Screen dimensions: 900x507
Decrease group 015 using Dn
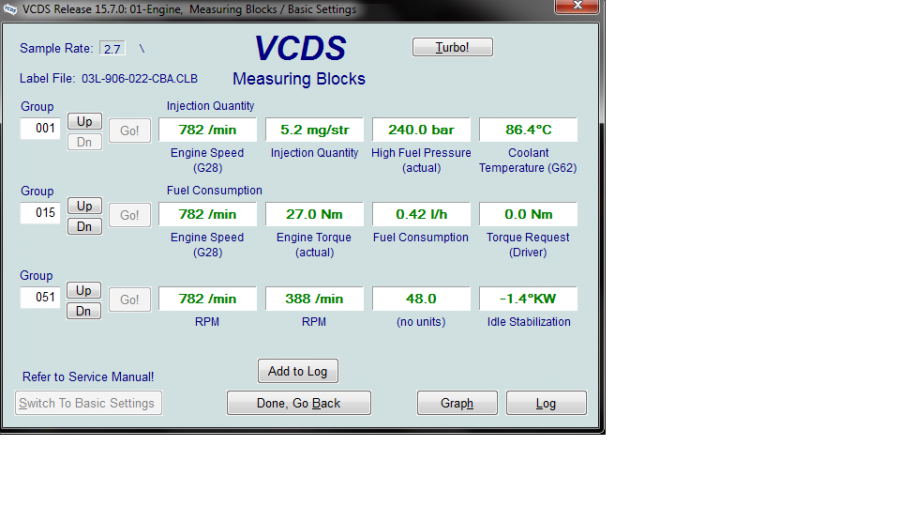(84, 227)
